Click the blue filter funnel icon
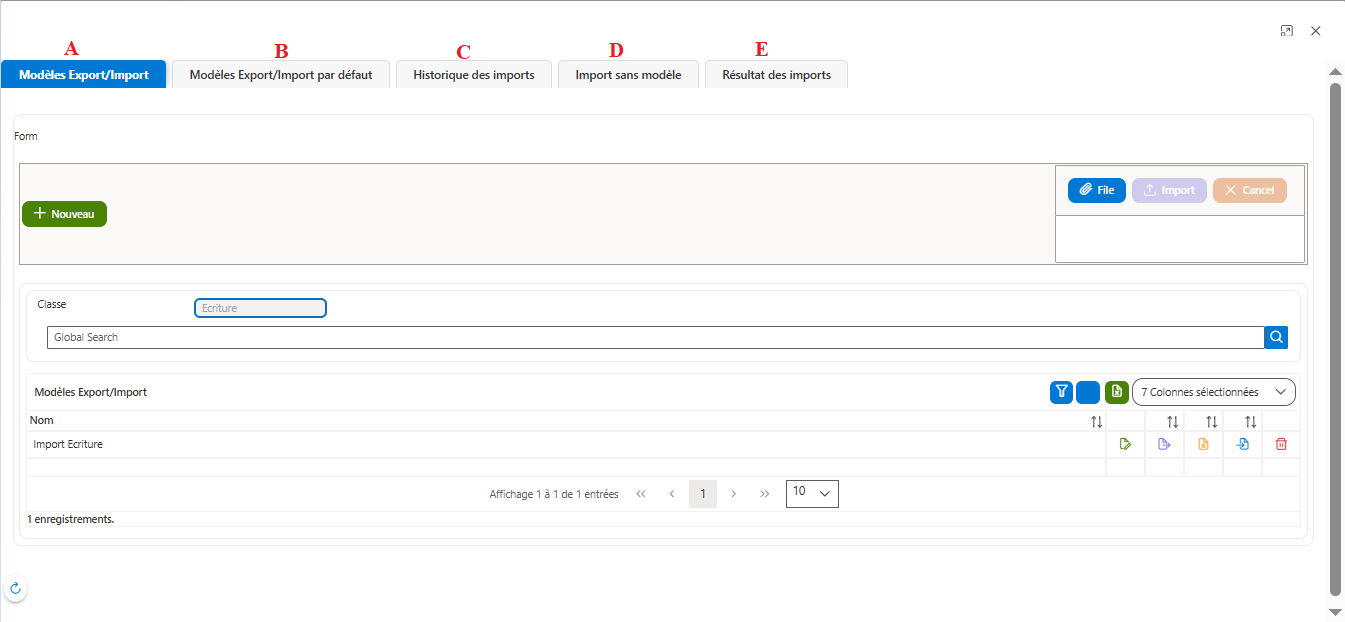This screenshot has height=622, width=1345. tap(1061, 392)
